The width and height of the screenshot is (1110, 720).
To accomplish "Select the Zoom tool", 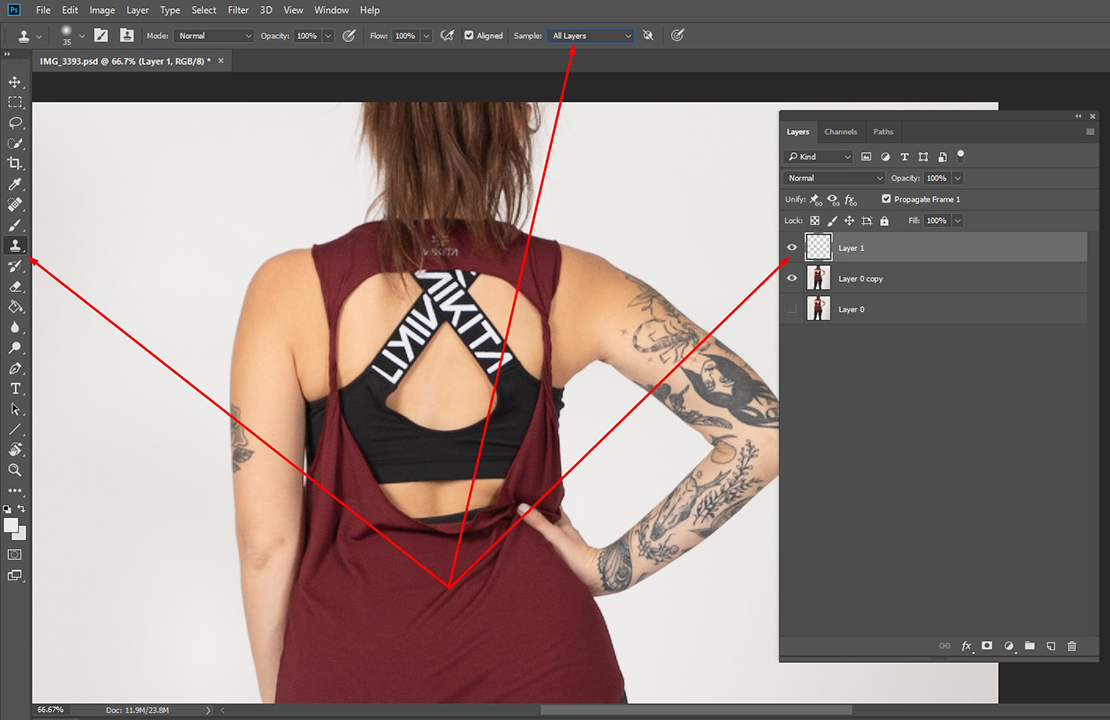I will click(15, 470).
